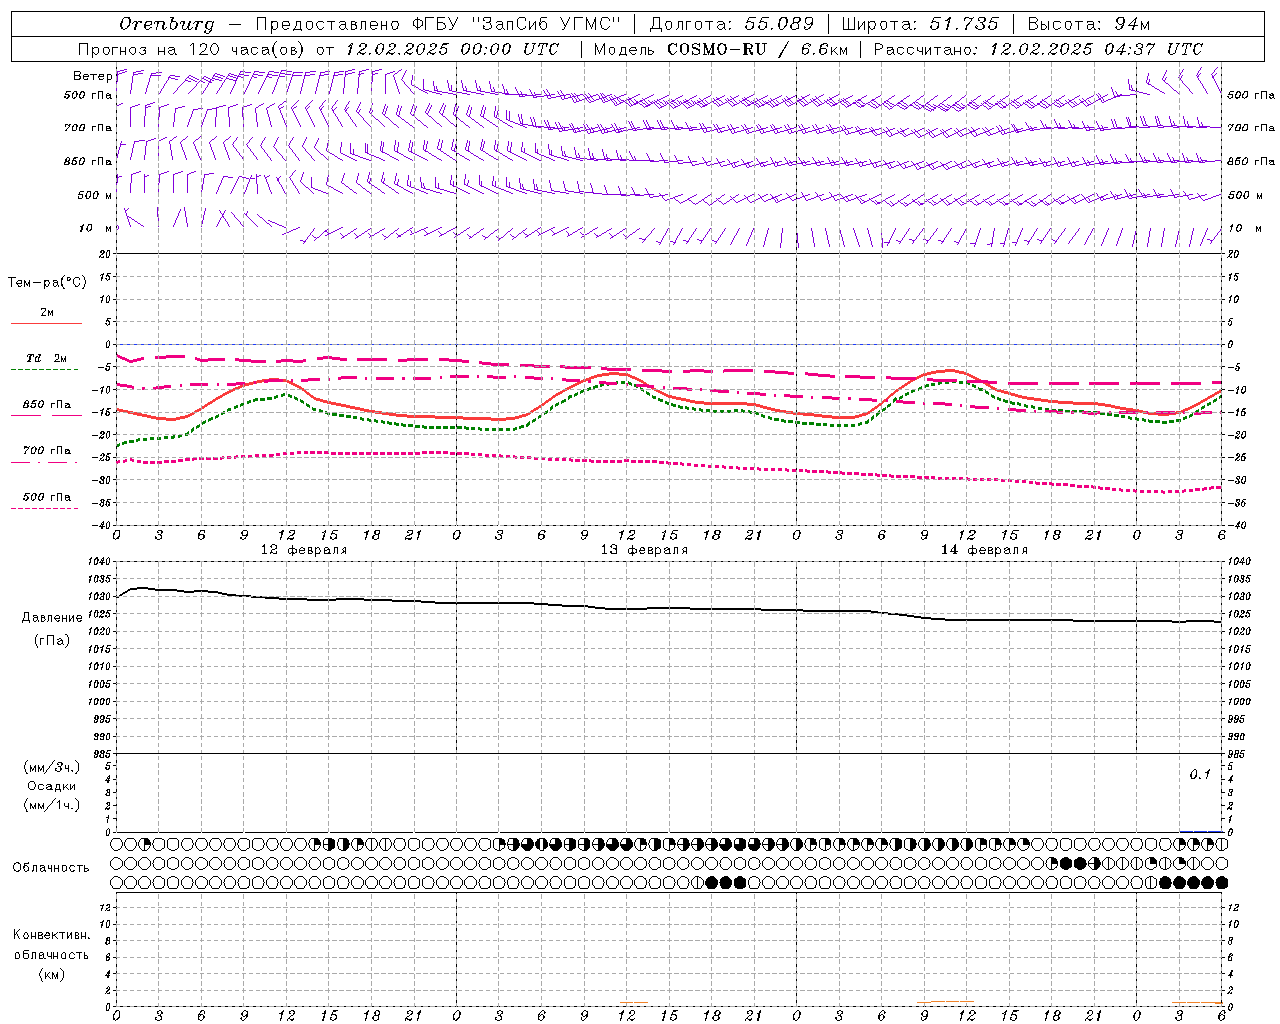Click the "(км)" unit under convective cloudiness
1280x1024 pixels.
pyautogui.click(x=52, y=973)
